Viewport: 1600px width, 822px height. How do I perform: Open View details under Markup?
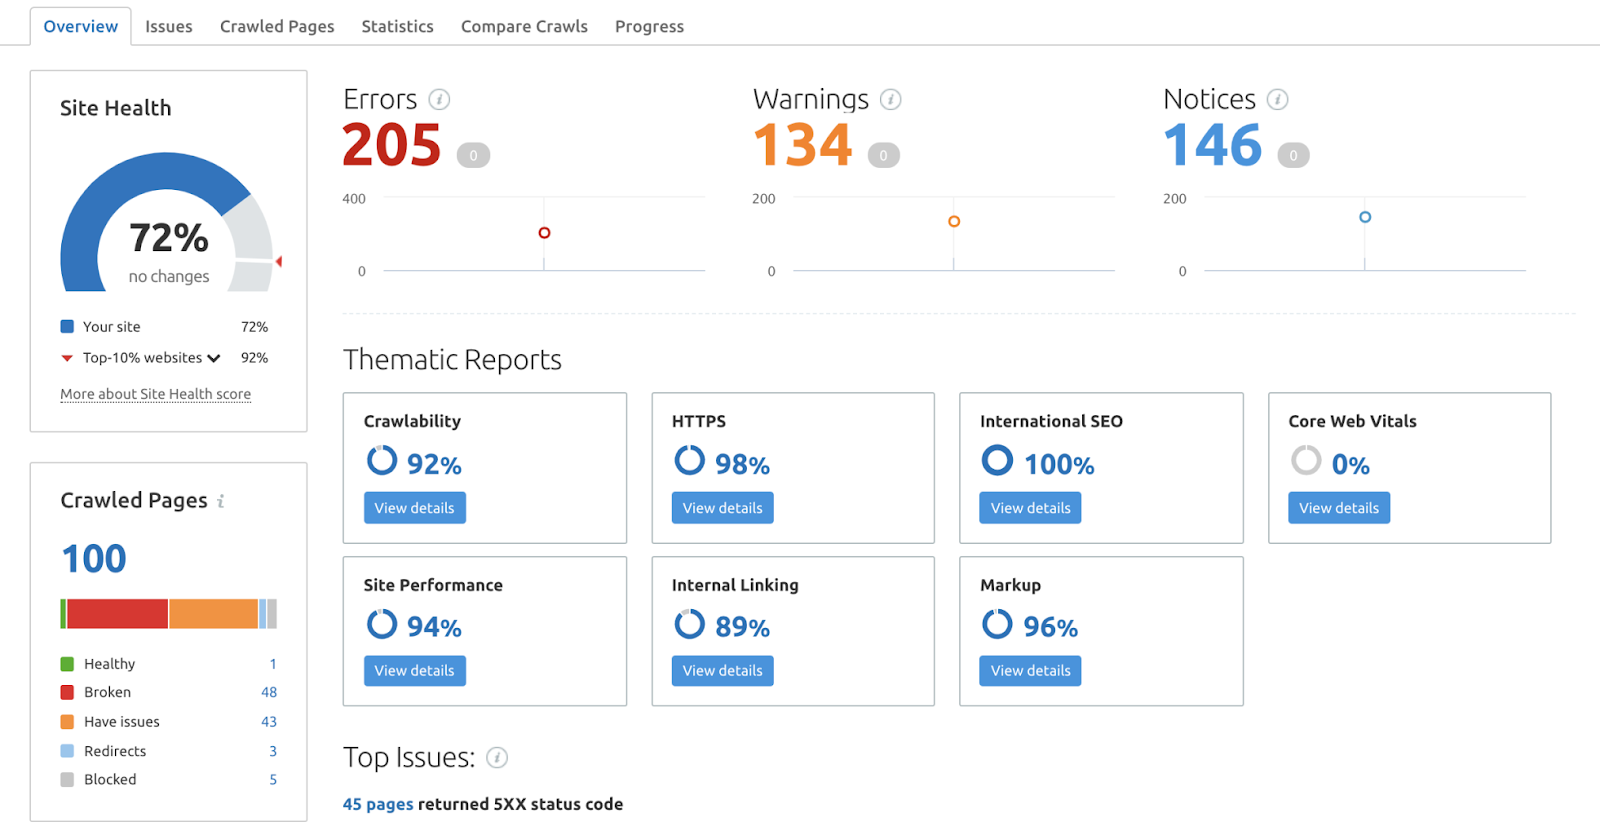(1030, 671)
